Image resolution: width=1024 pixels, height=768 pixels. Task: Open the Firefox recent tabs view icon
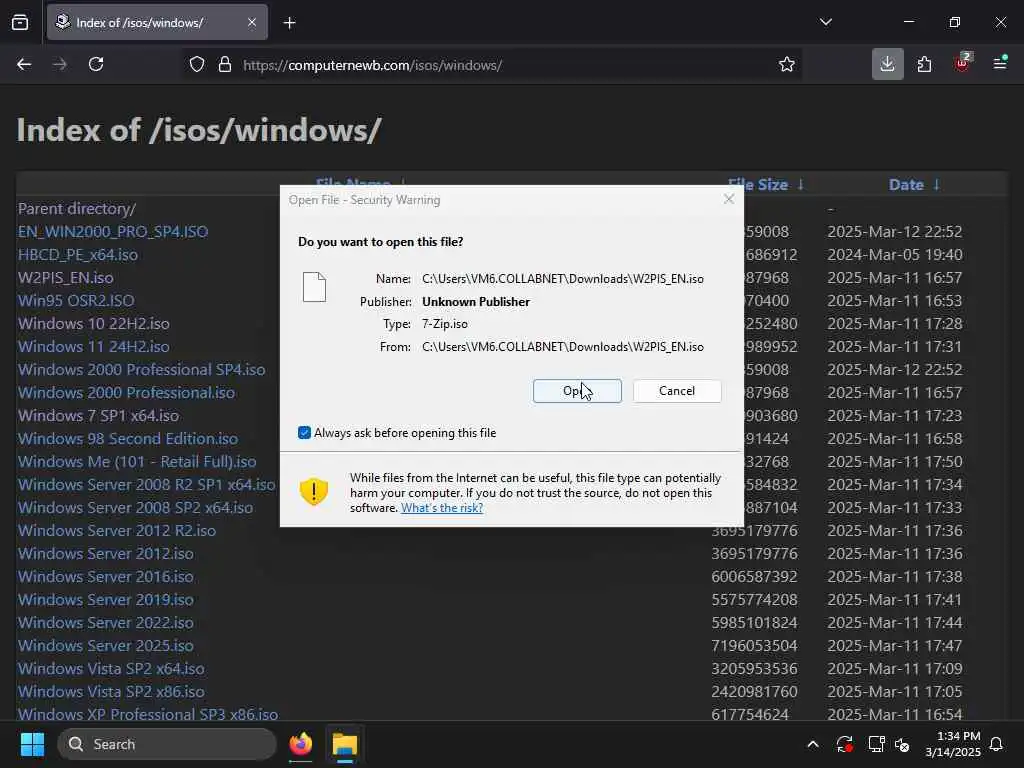20,22
